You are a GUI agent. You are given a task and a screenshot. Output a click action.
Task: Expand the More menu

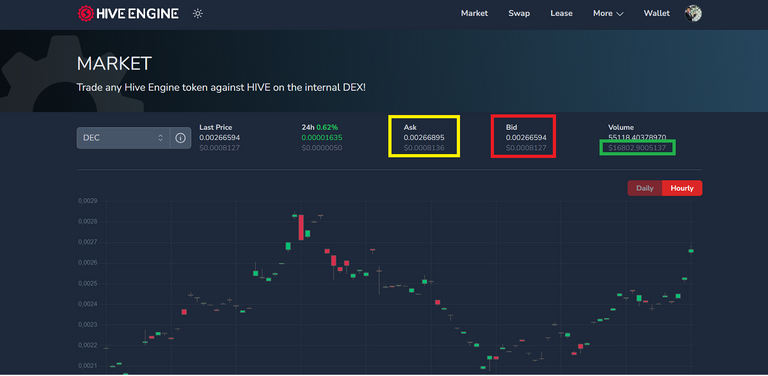pyautogui.click(x=608, y=13)
